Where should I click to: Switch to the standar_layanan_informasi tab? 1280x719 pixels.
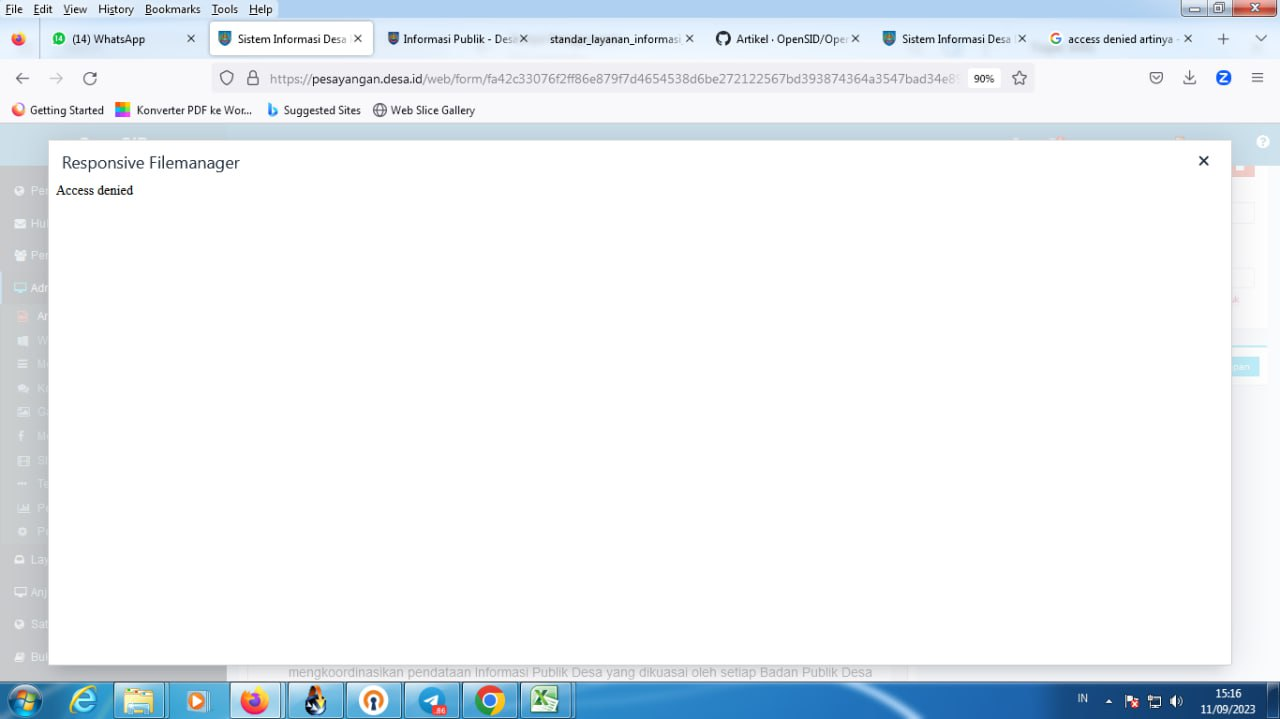pyautogui.click(x=620, y=39)
